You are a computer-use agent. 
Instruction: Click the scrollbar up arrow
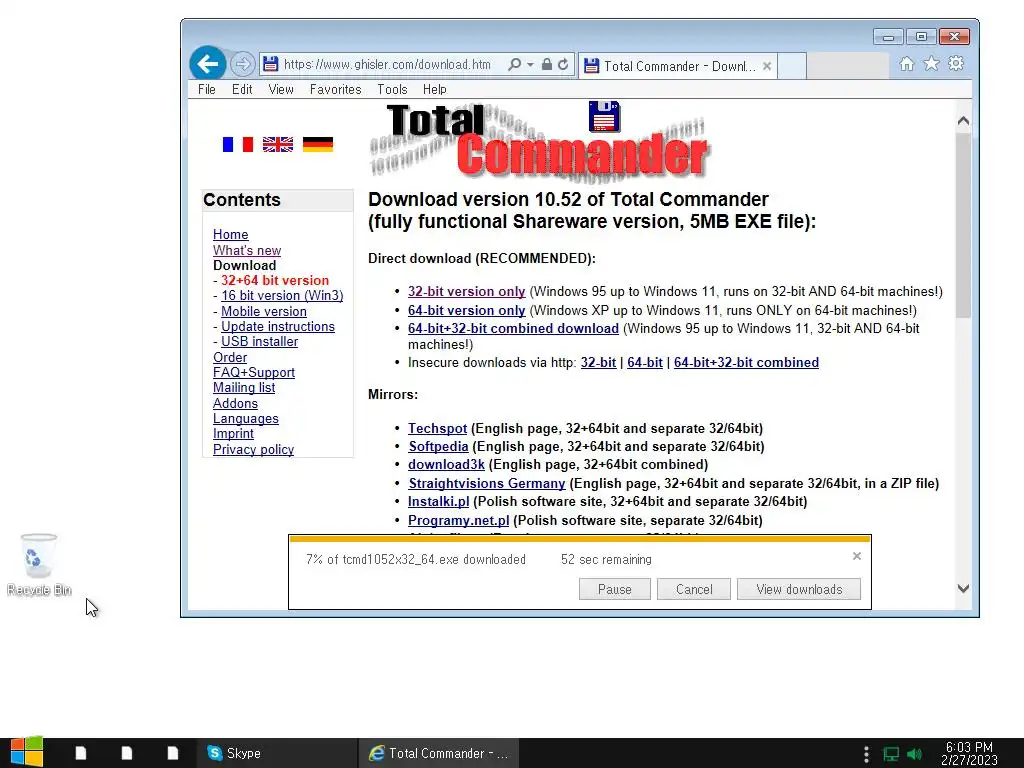[963, 121]
